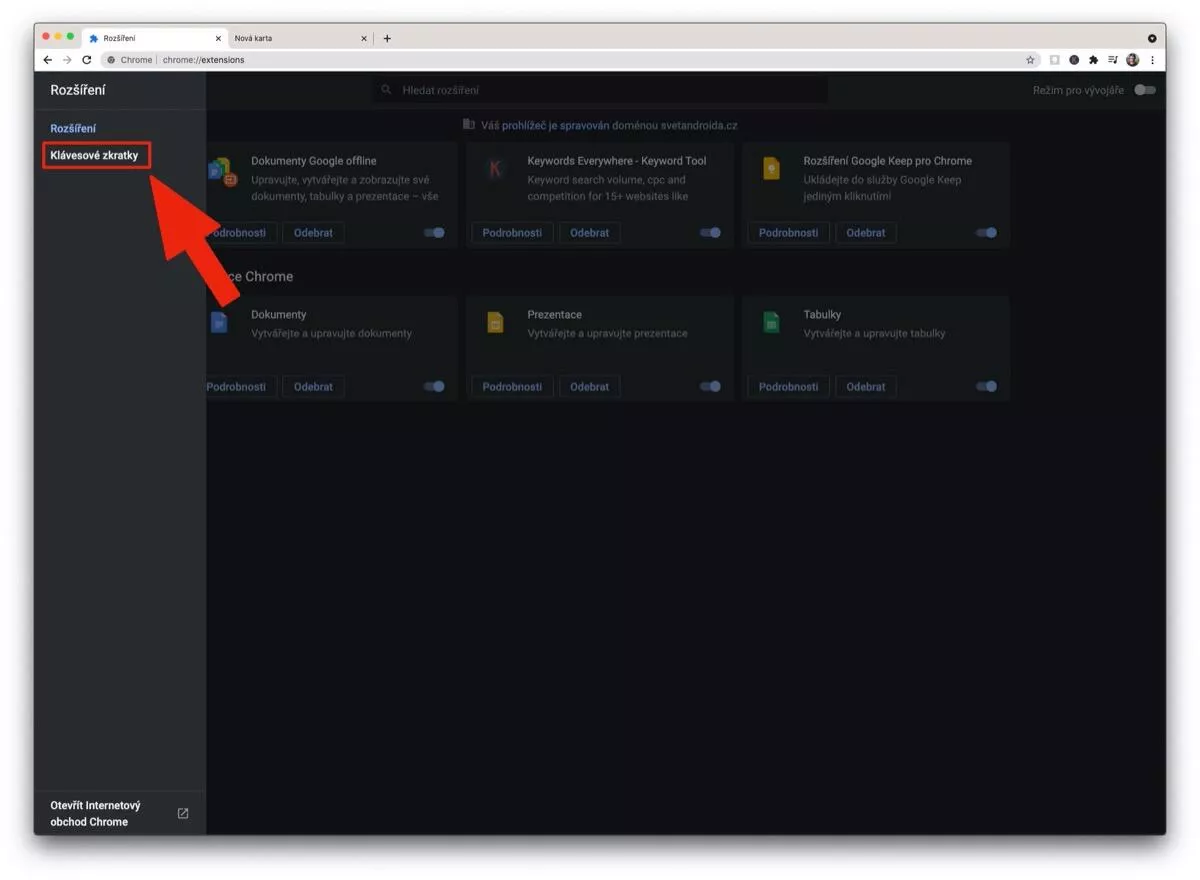Click the tab search arrow in the title bar
The width and height of the screenshot is (1200, 880).
click(x=1152, y=38)
